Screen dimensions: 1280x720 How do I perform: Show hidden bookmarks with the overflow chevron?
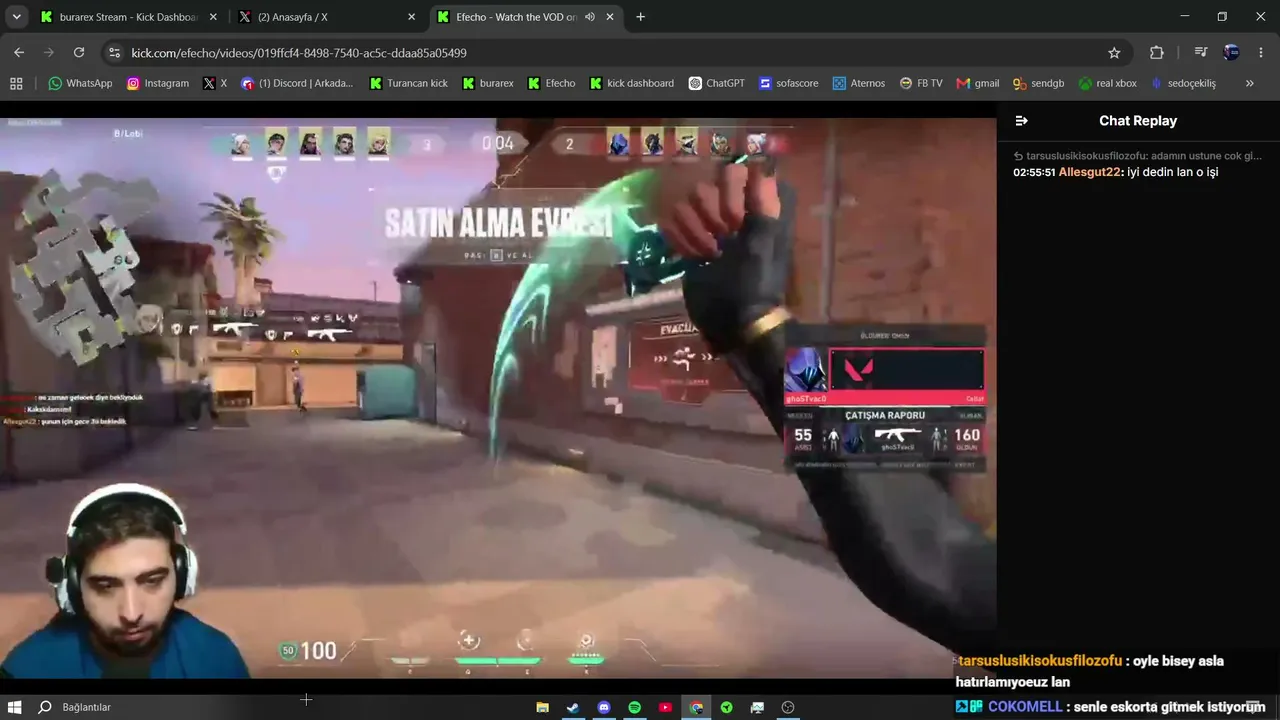1249,83
